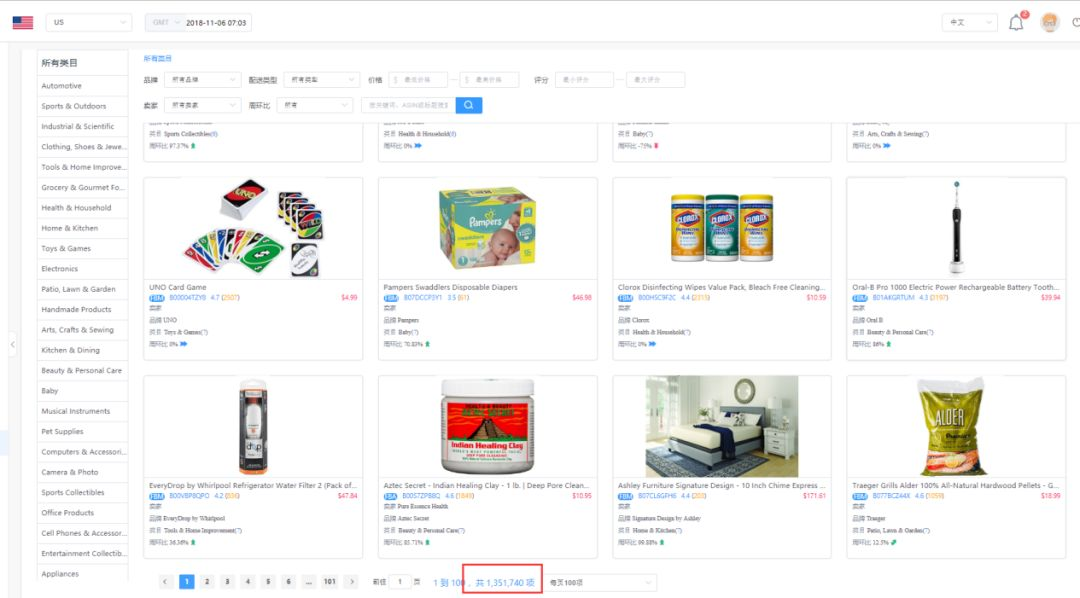Click the Ashley mattress bedroom image
This screenshot has width=1080, height=598.
tap(722, 426)
